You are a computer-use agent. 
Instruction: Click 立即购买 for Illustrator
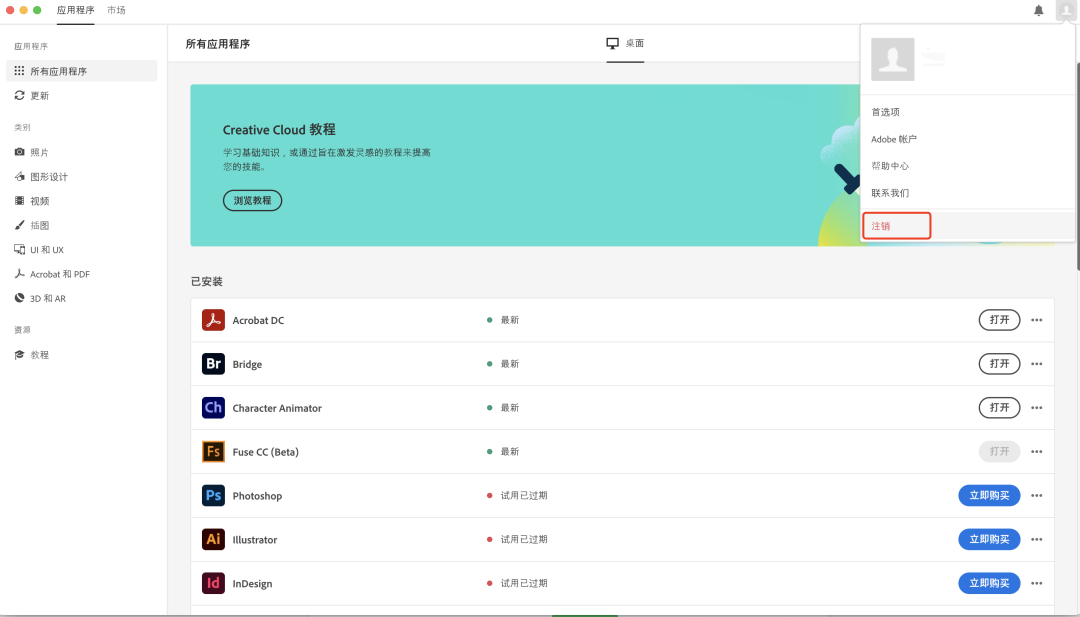[989, 539]
